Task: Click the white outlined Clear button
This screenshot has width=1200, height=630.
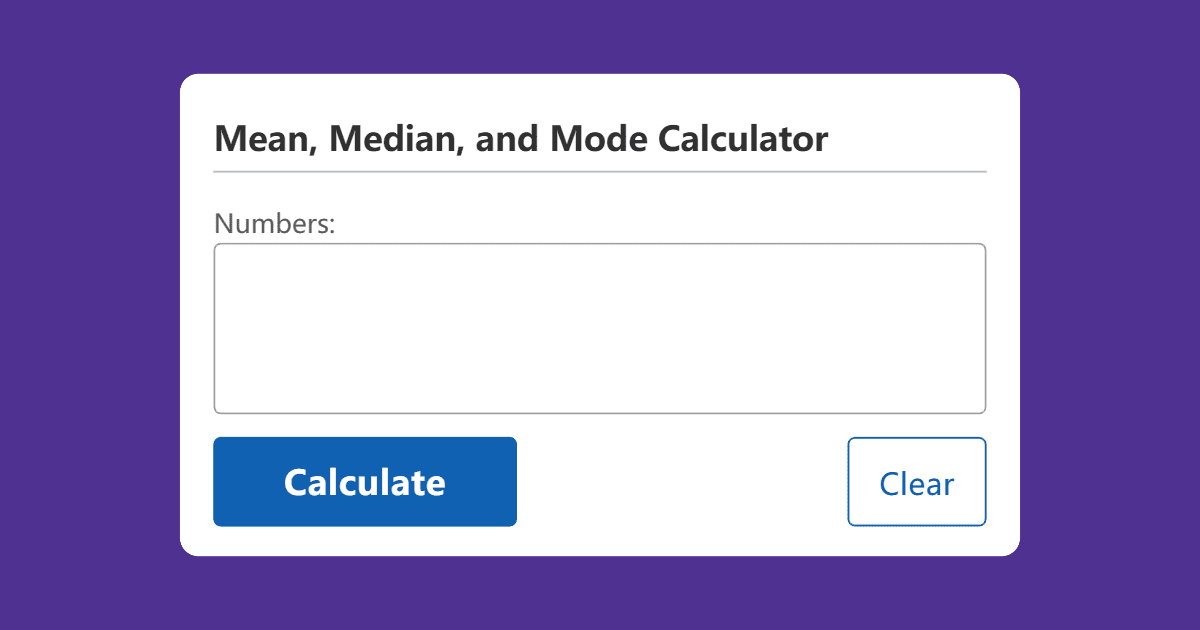Action: (916, 482)
